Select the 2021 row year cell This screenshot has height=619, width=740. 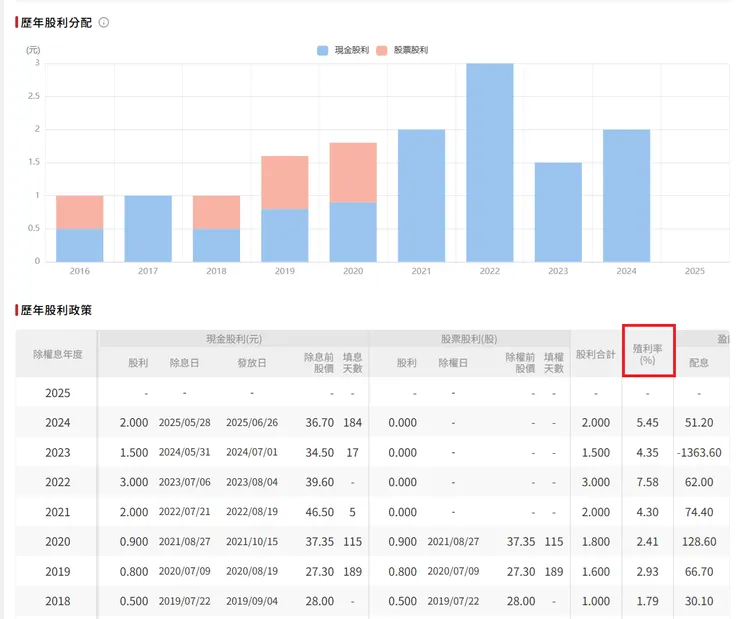[58, 512]
